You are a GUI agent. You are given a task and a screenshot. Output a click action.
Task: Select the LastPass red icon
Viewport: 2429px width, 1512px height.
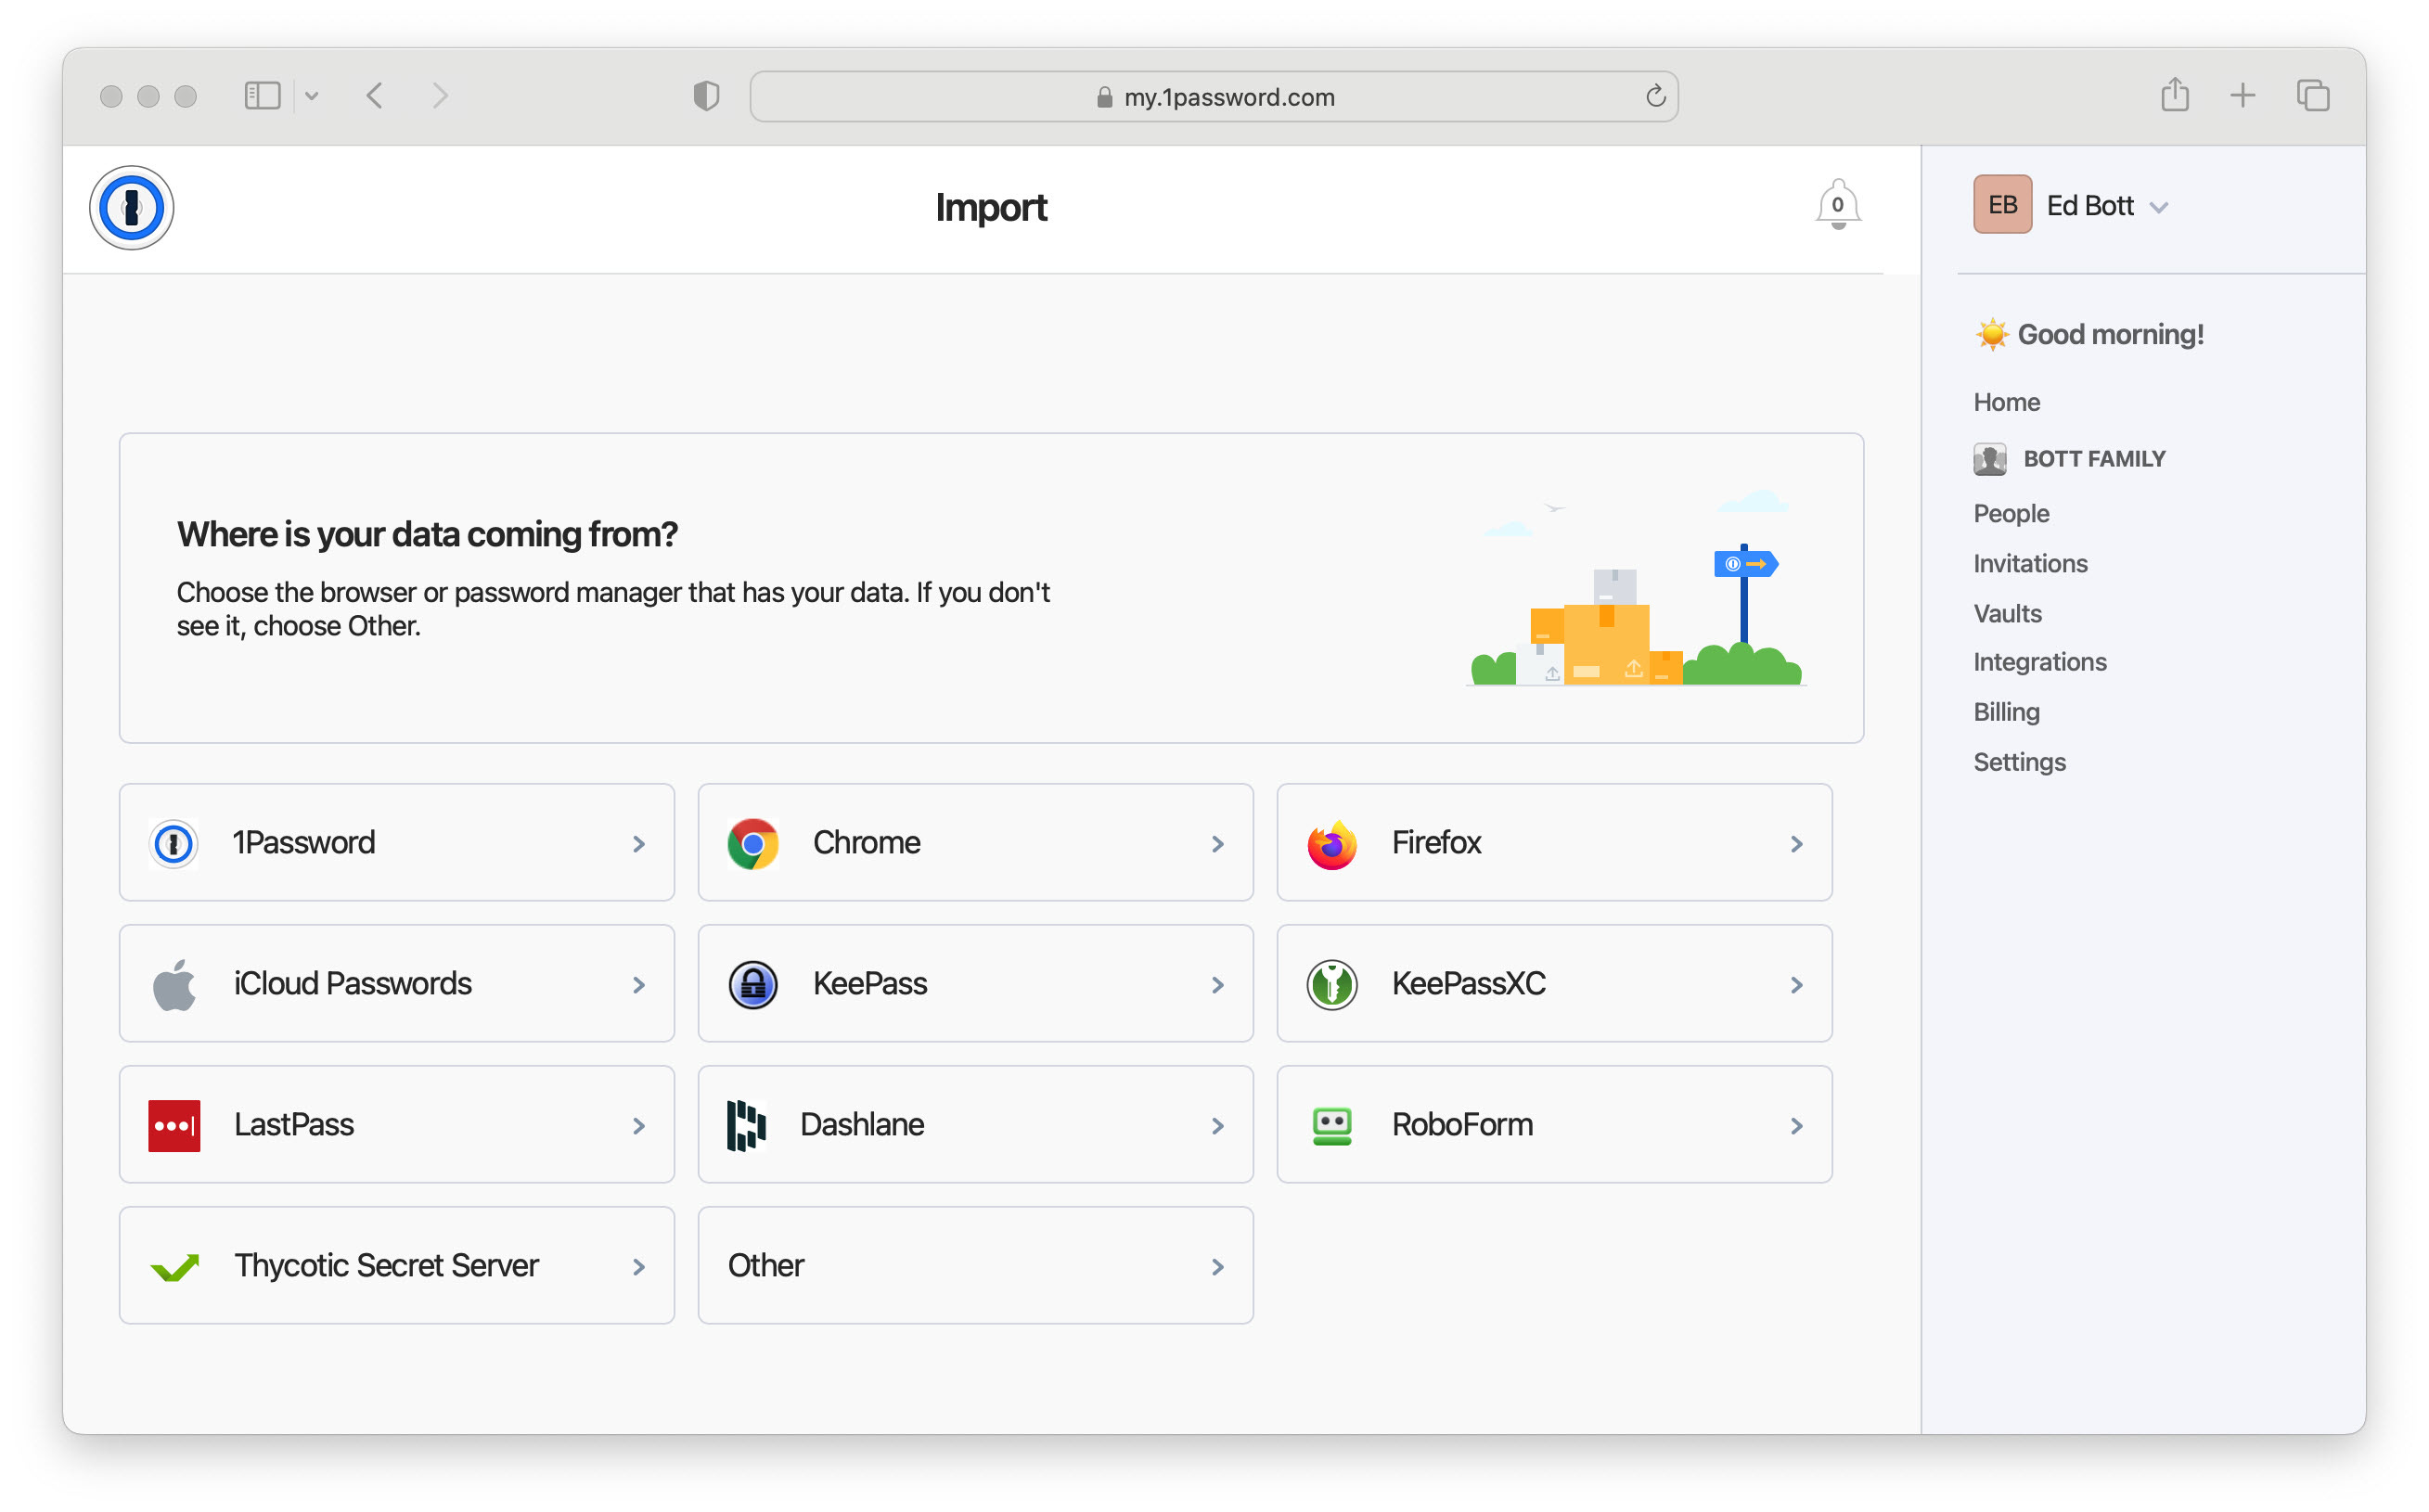click(x=175, y=1124)
